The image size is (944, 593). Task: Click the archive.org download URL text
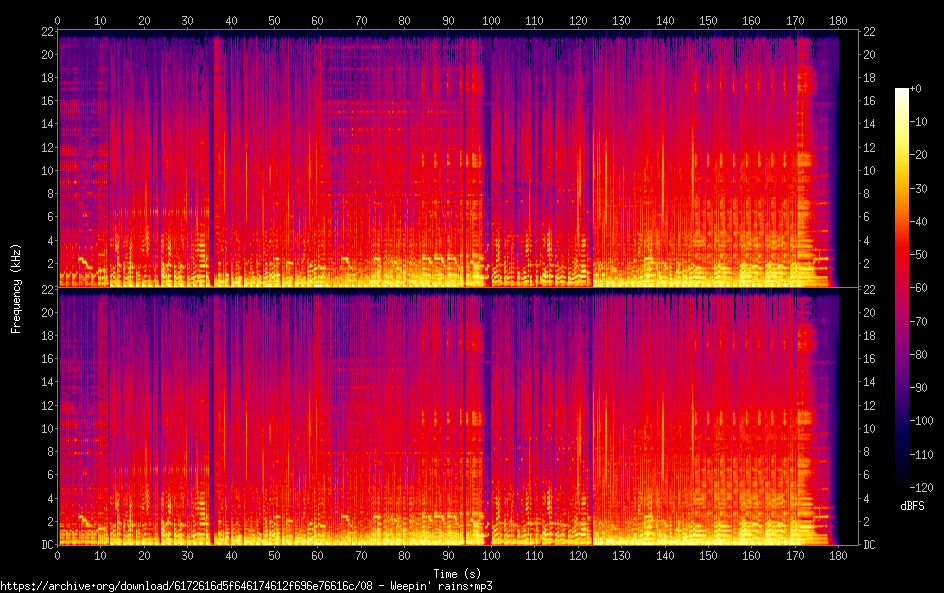point(246,586)
